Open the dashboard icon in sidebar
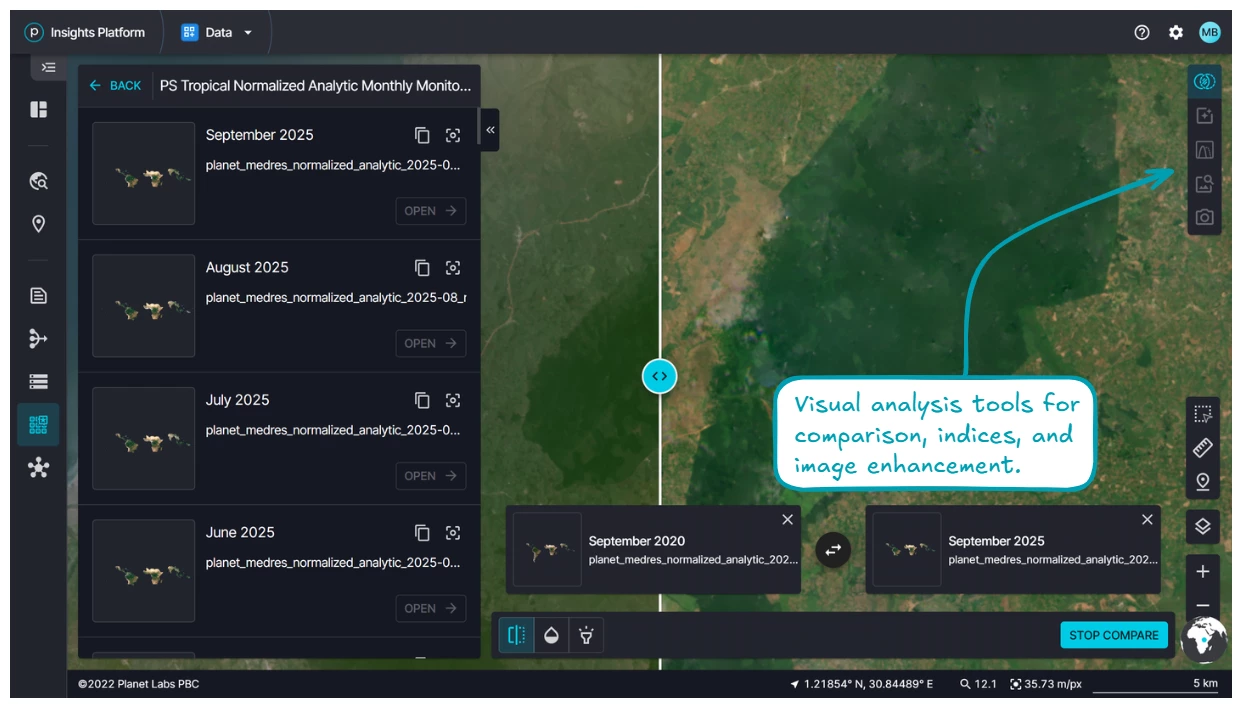The image size is (1242, 707). pos(38,110)
